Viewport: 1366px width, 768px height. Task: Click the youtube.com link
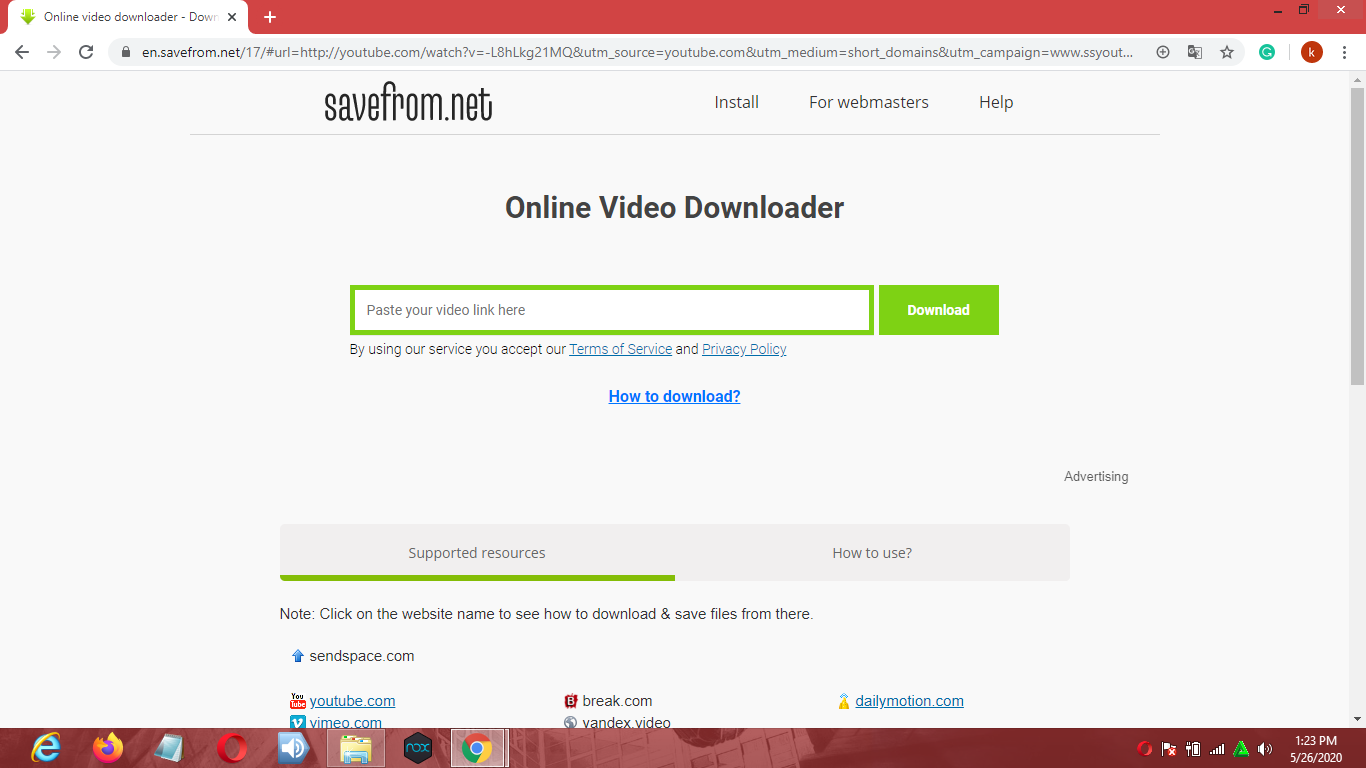(x=353, y=701)
